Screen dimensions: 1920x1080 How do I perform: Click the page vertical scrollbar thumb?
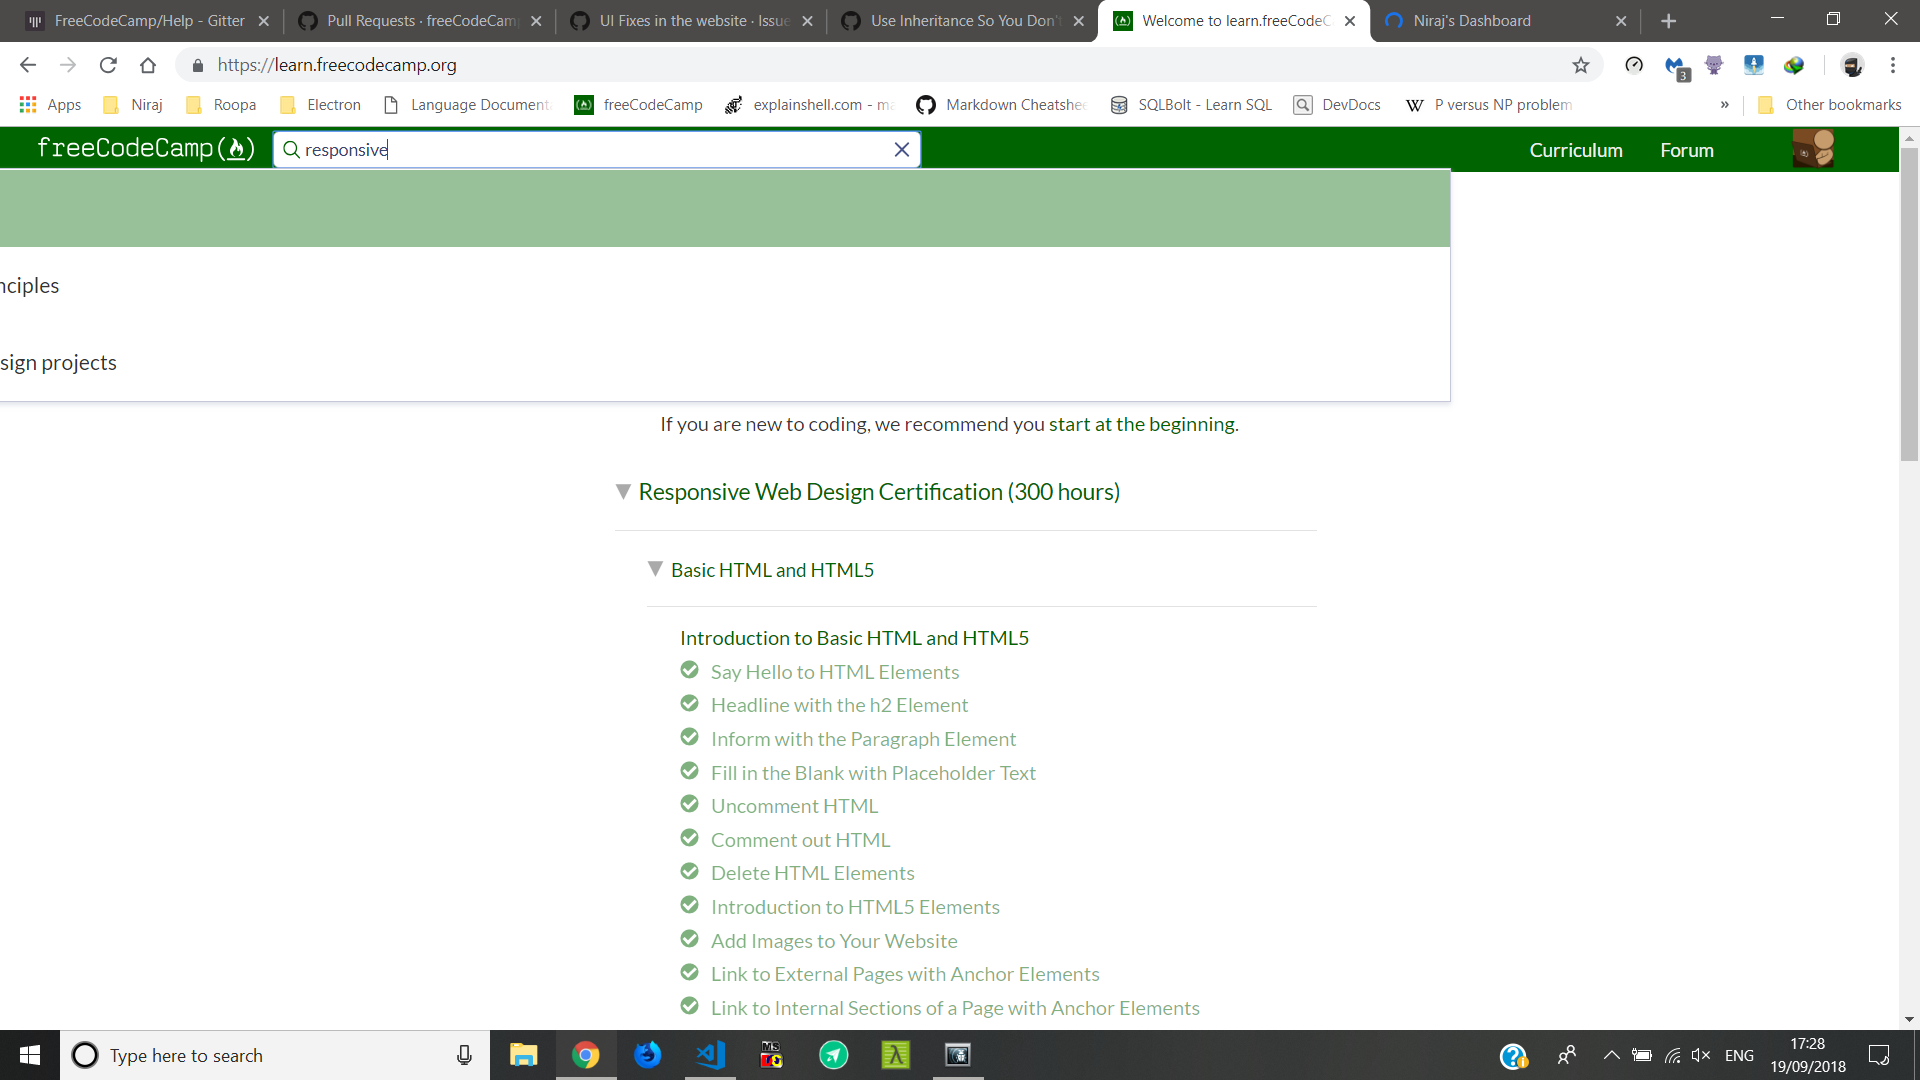pyautogui.click(x=1909, y=304)
